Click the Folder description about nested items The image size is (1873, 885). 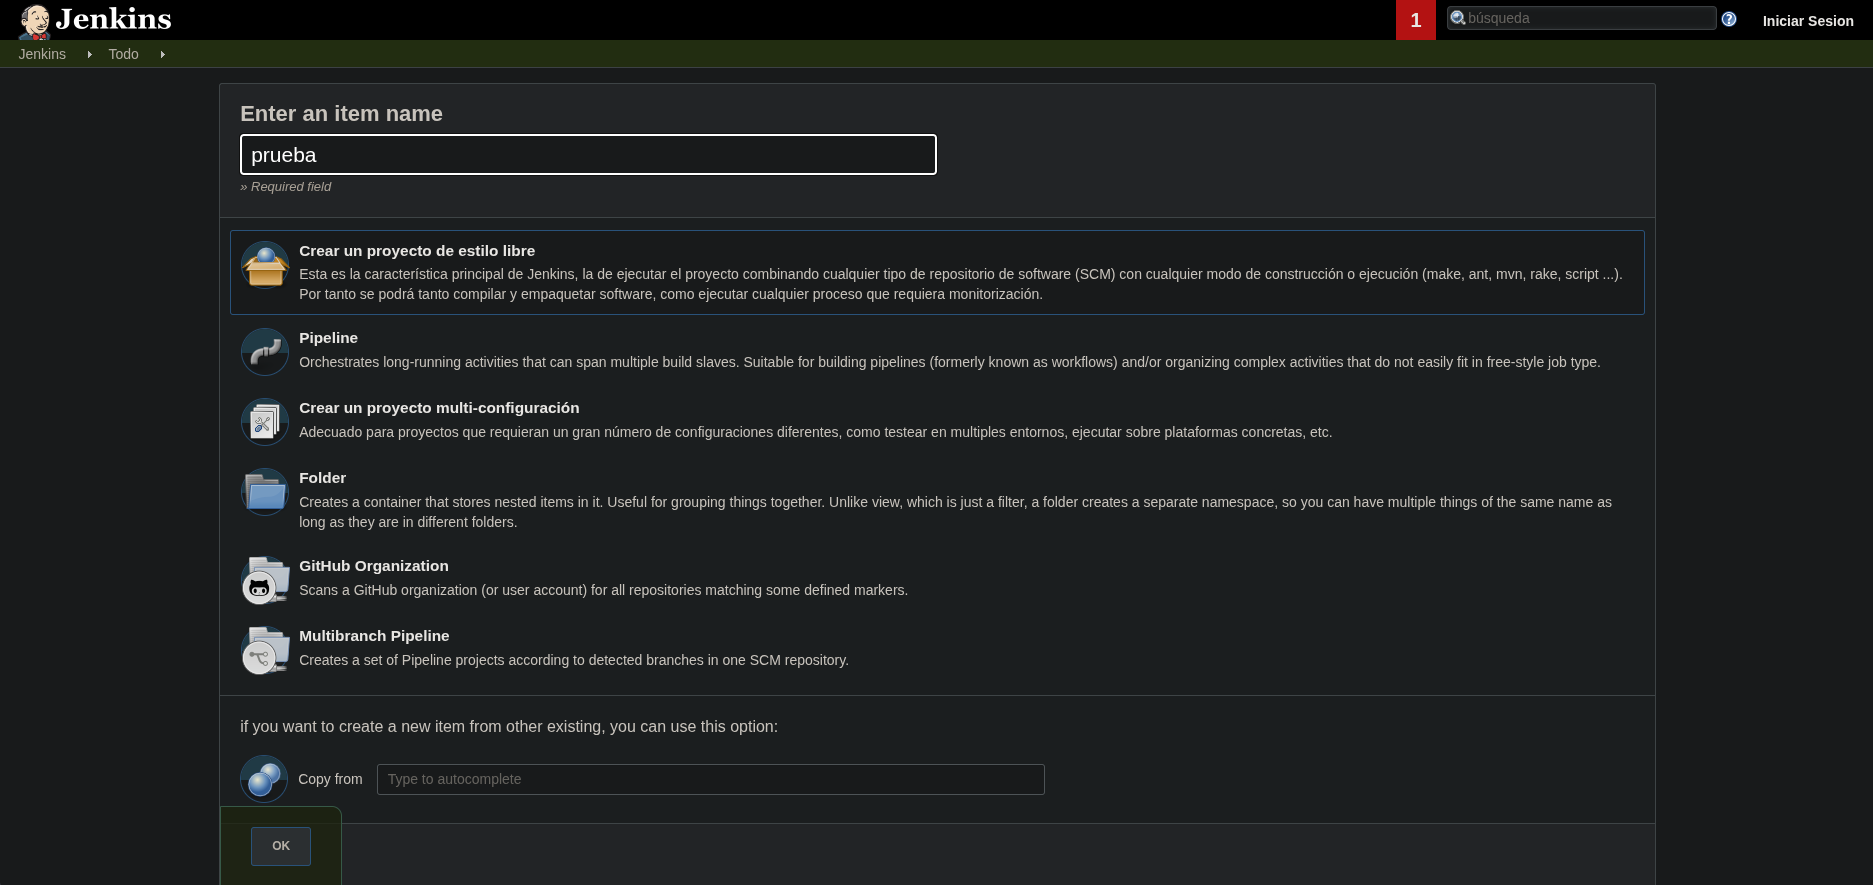pyautogui.click(x=955, y=512)
